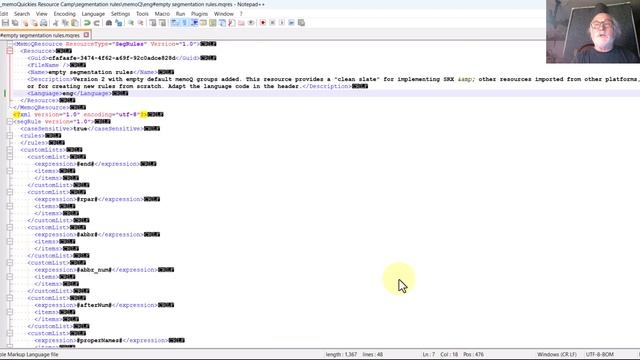
Task: Start macro recording with red record icon
Action: (x=263, y=23)
